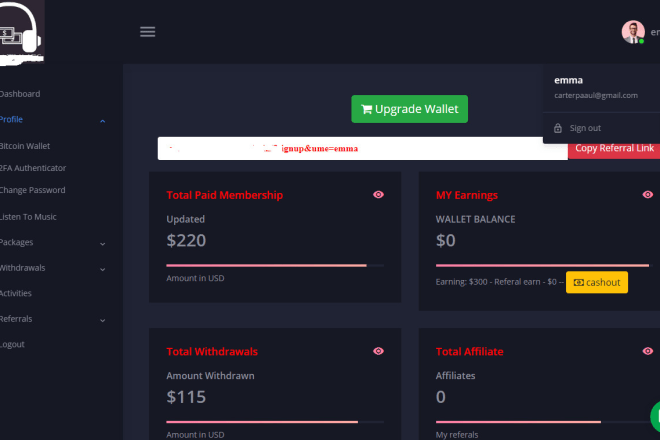Expand the Withdrawals sidebar menu
The width and height of the screenshot is (660, 440).
point(102,269)
